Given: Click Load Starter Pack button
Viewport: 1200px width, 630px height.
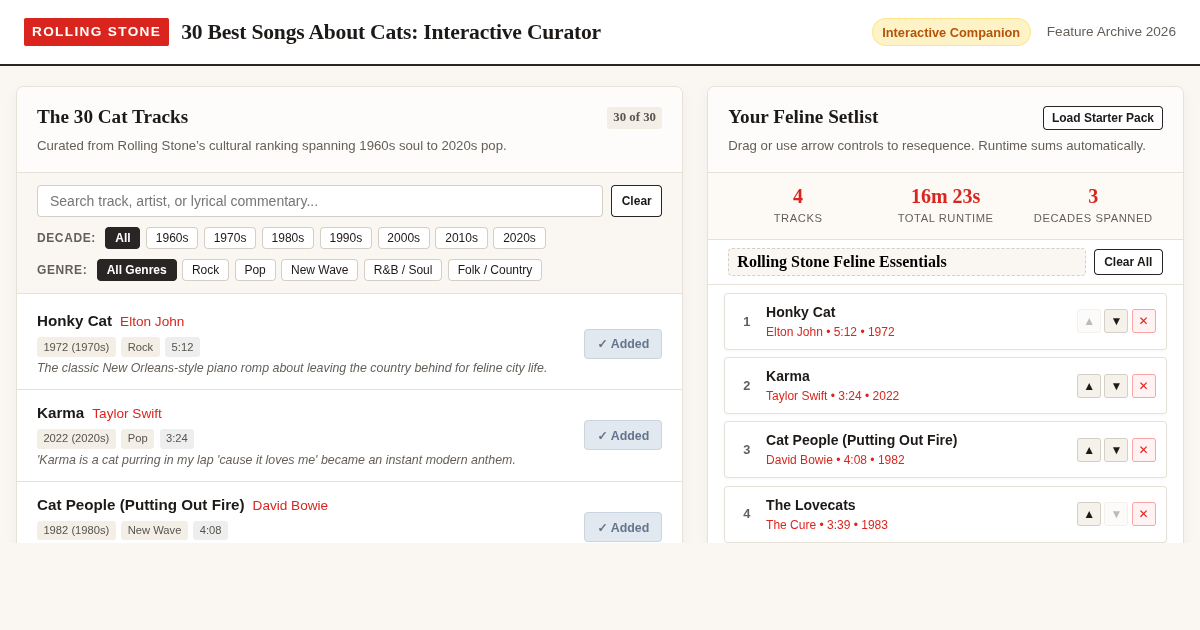Looking at the screenshot, I should pos(1103,118).
